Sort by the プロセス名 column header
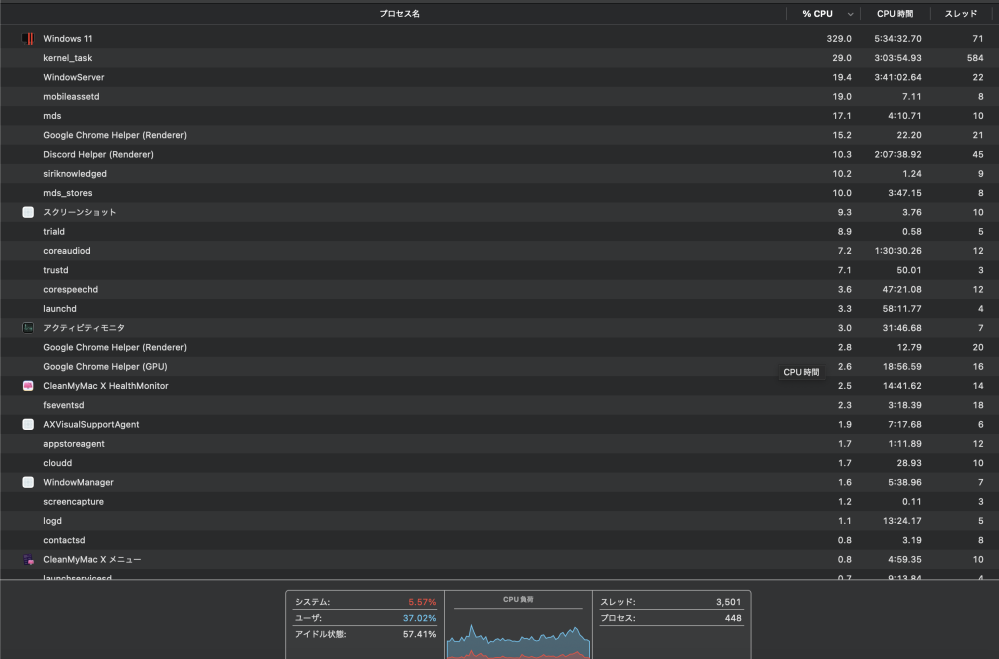 coord(399,13)
